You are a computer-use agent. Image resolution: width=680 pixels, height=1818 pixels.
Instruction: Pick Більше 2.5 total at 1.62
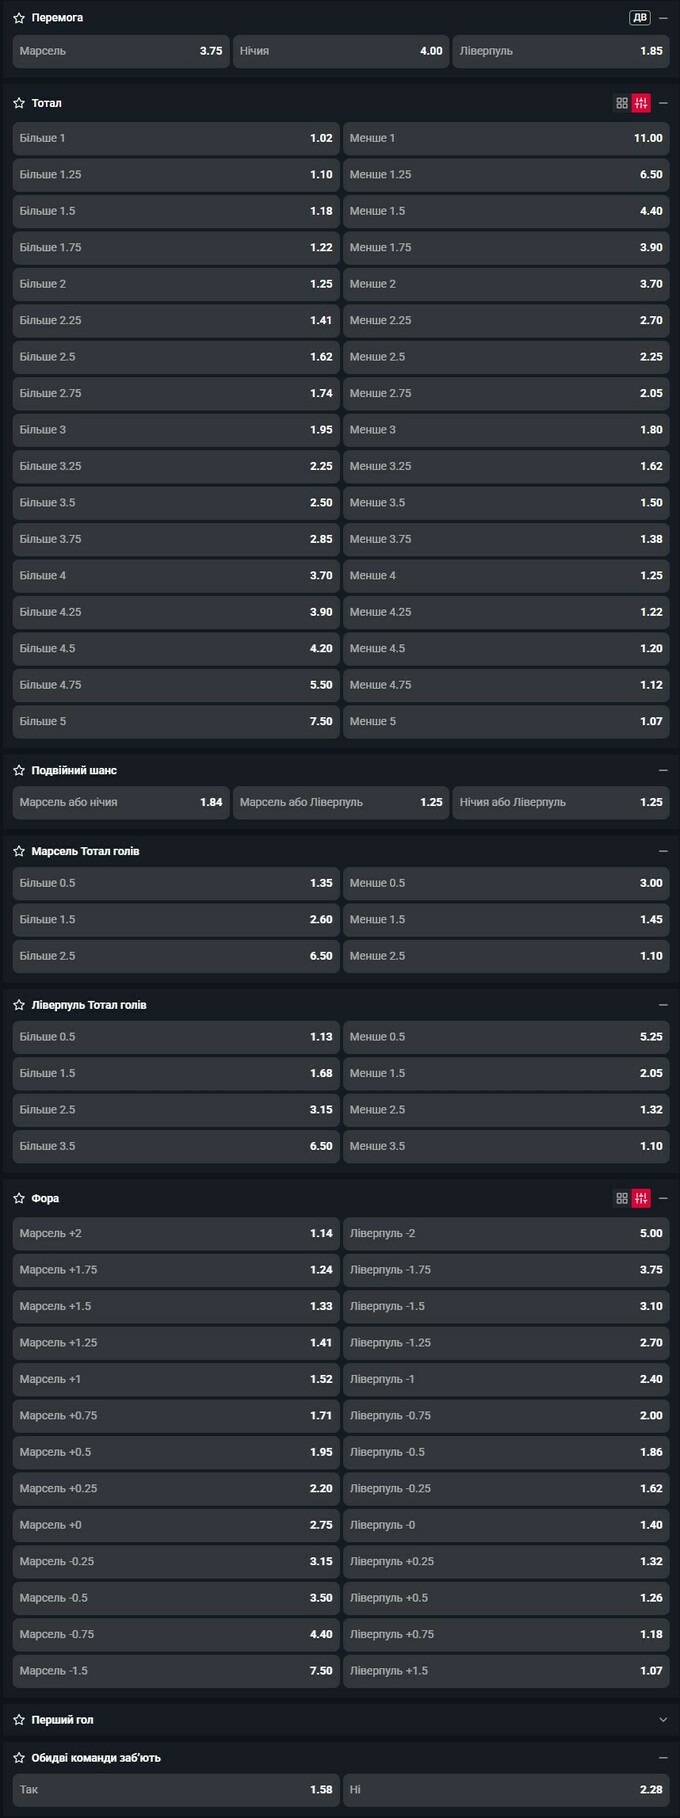(x=176, y=357)
